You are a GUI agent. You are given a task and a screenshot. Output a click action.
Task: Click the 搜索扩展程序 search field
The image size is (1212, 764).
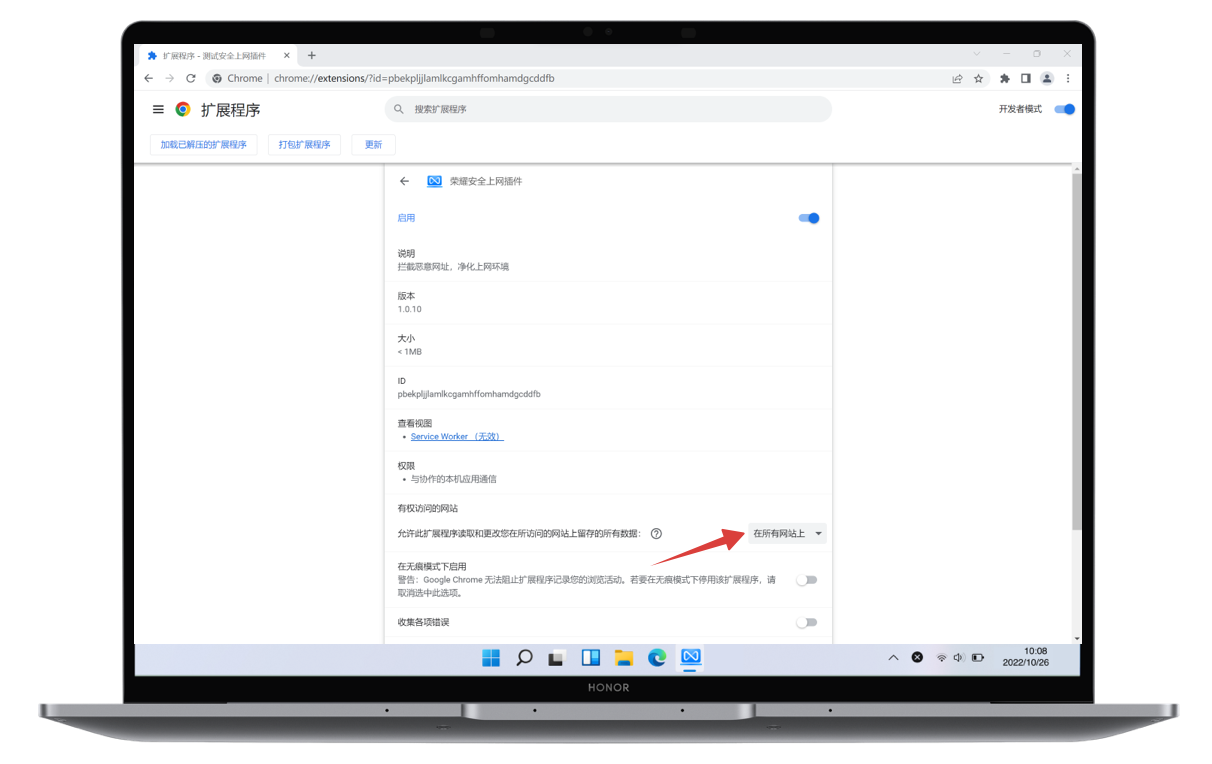coord(608,109)
